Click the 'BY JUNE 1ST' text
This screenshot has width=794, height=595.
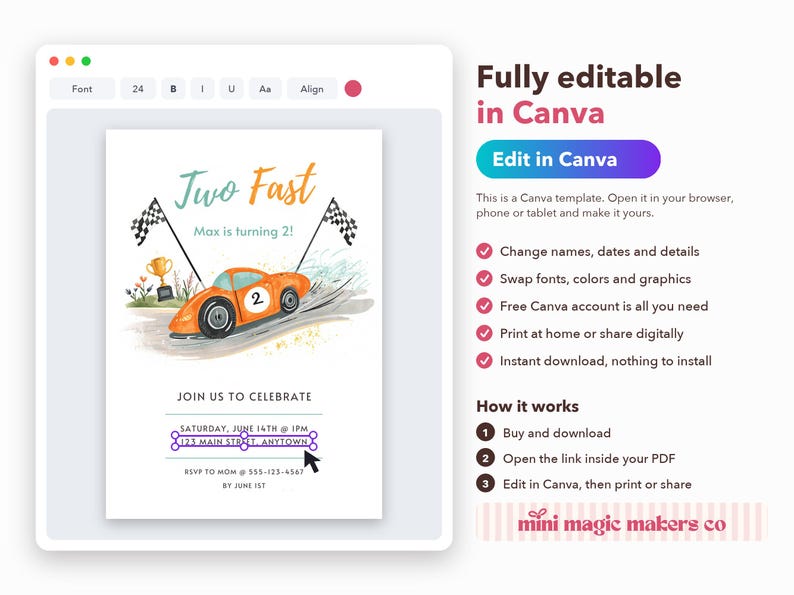[x=244, y=485]
